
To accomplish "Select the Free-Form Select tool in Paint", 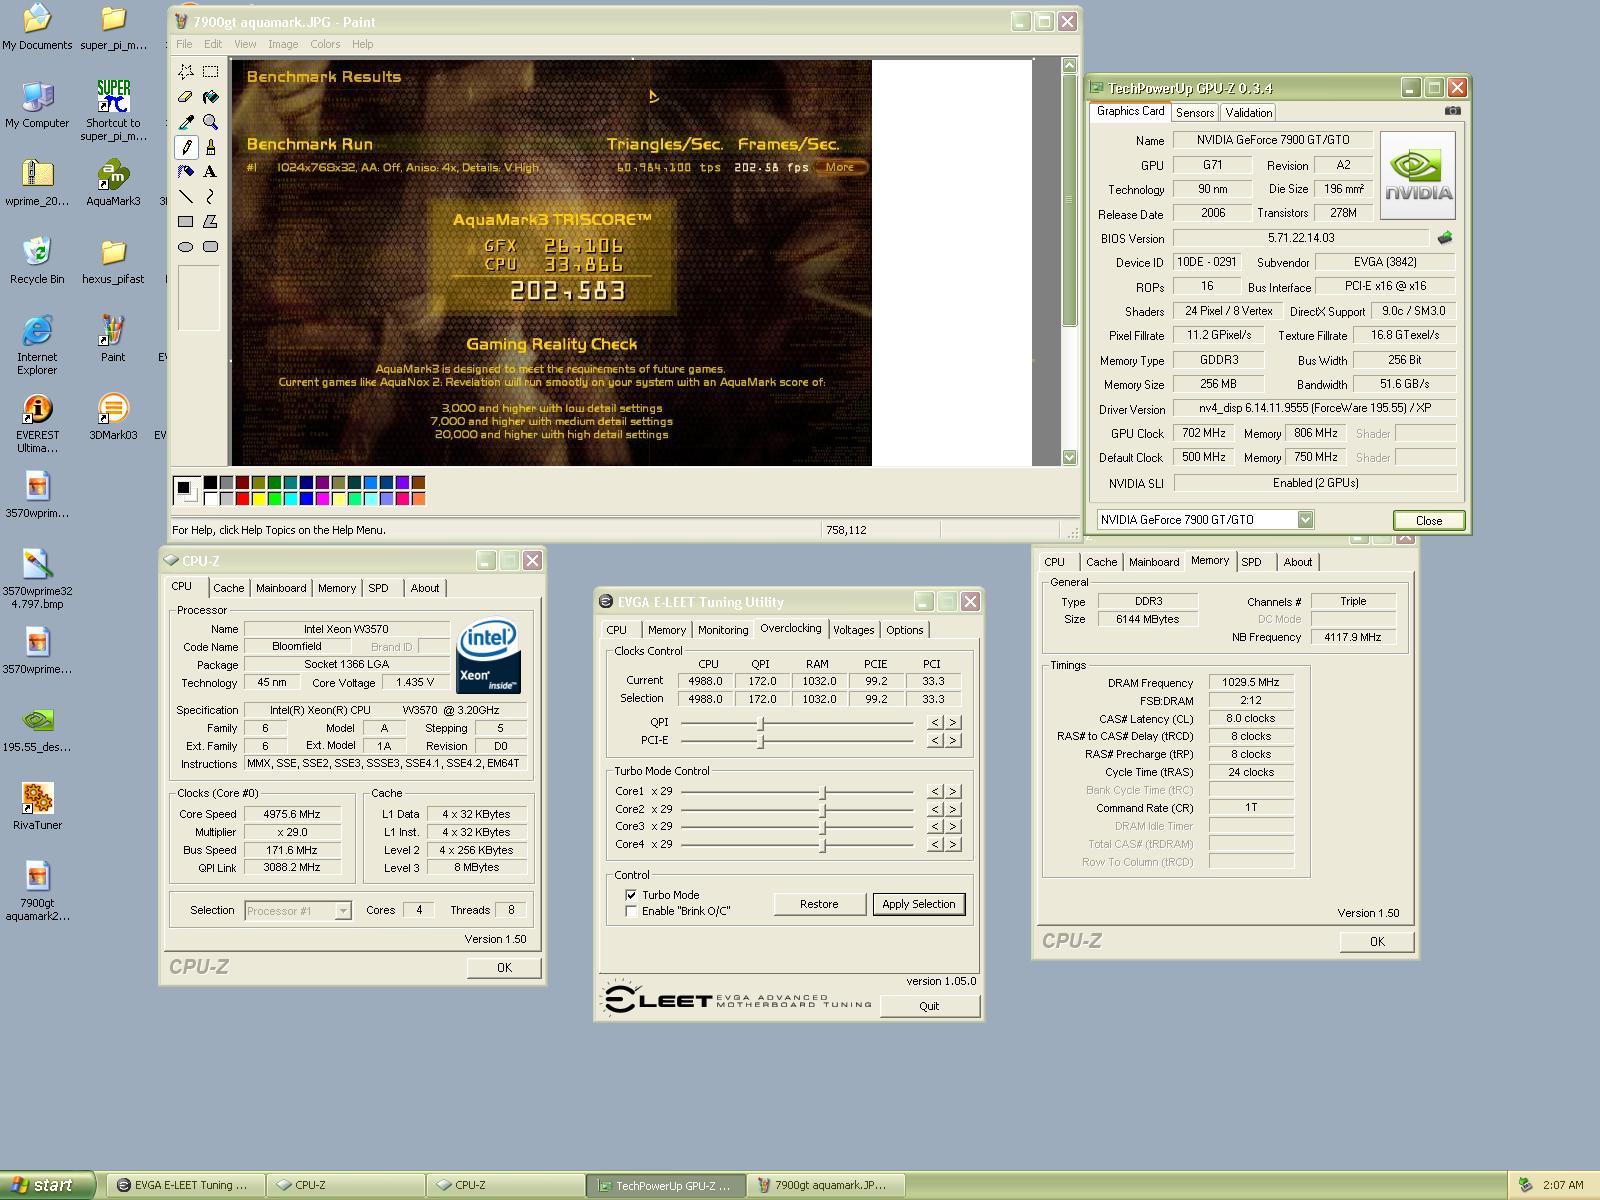I will pos(186,72).
